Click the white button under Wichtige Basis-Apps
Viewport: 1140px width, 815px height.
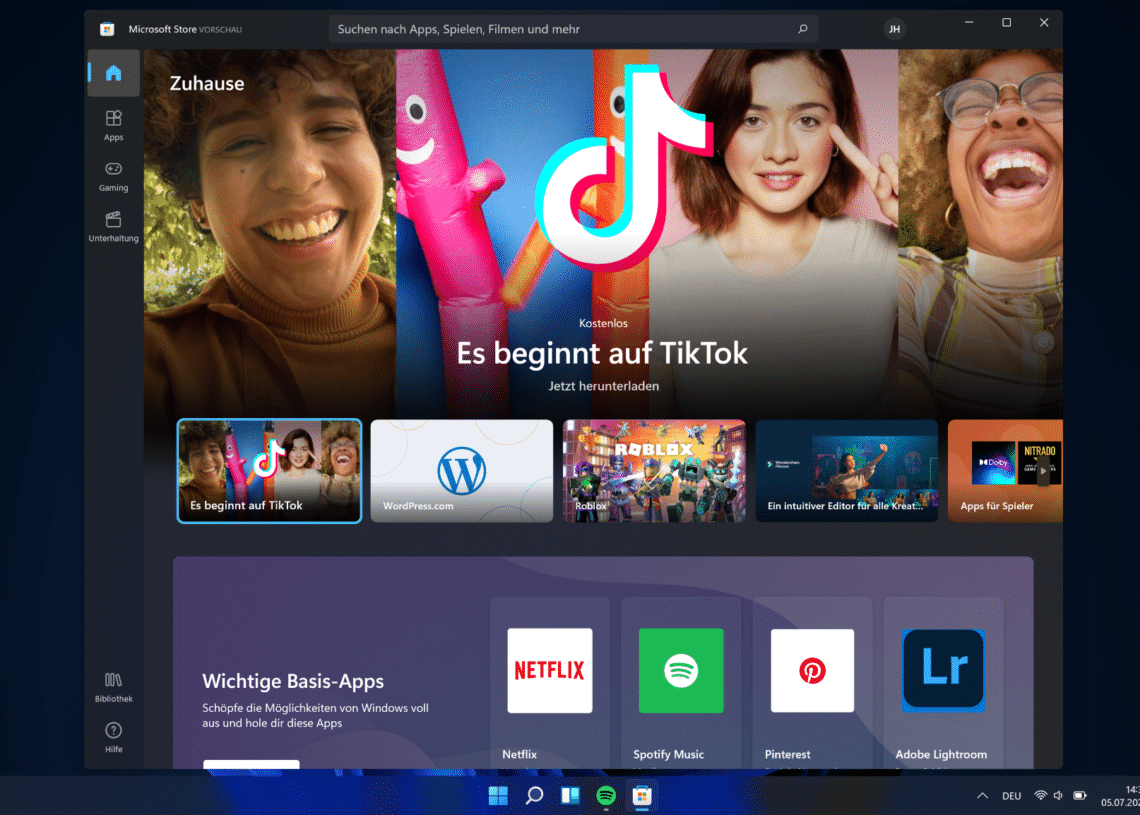tap(252, 764)
